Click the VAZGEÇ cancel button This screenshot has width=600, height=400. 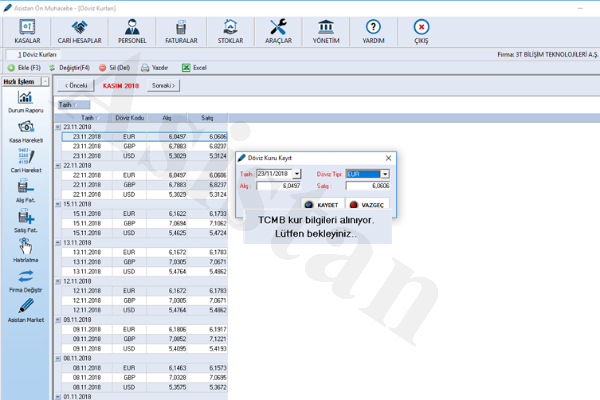(x=367, y=204)
